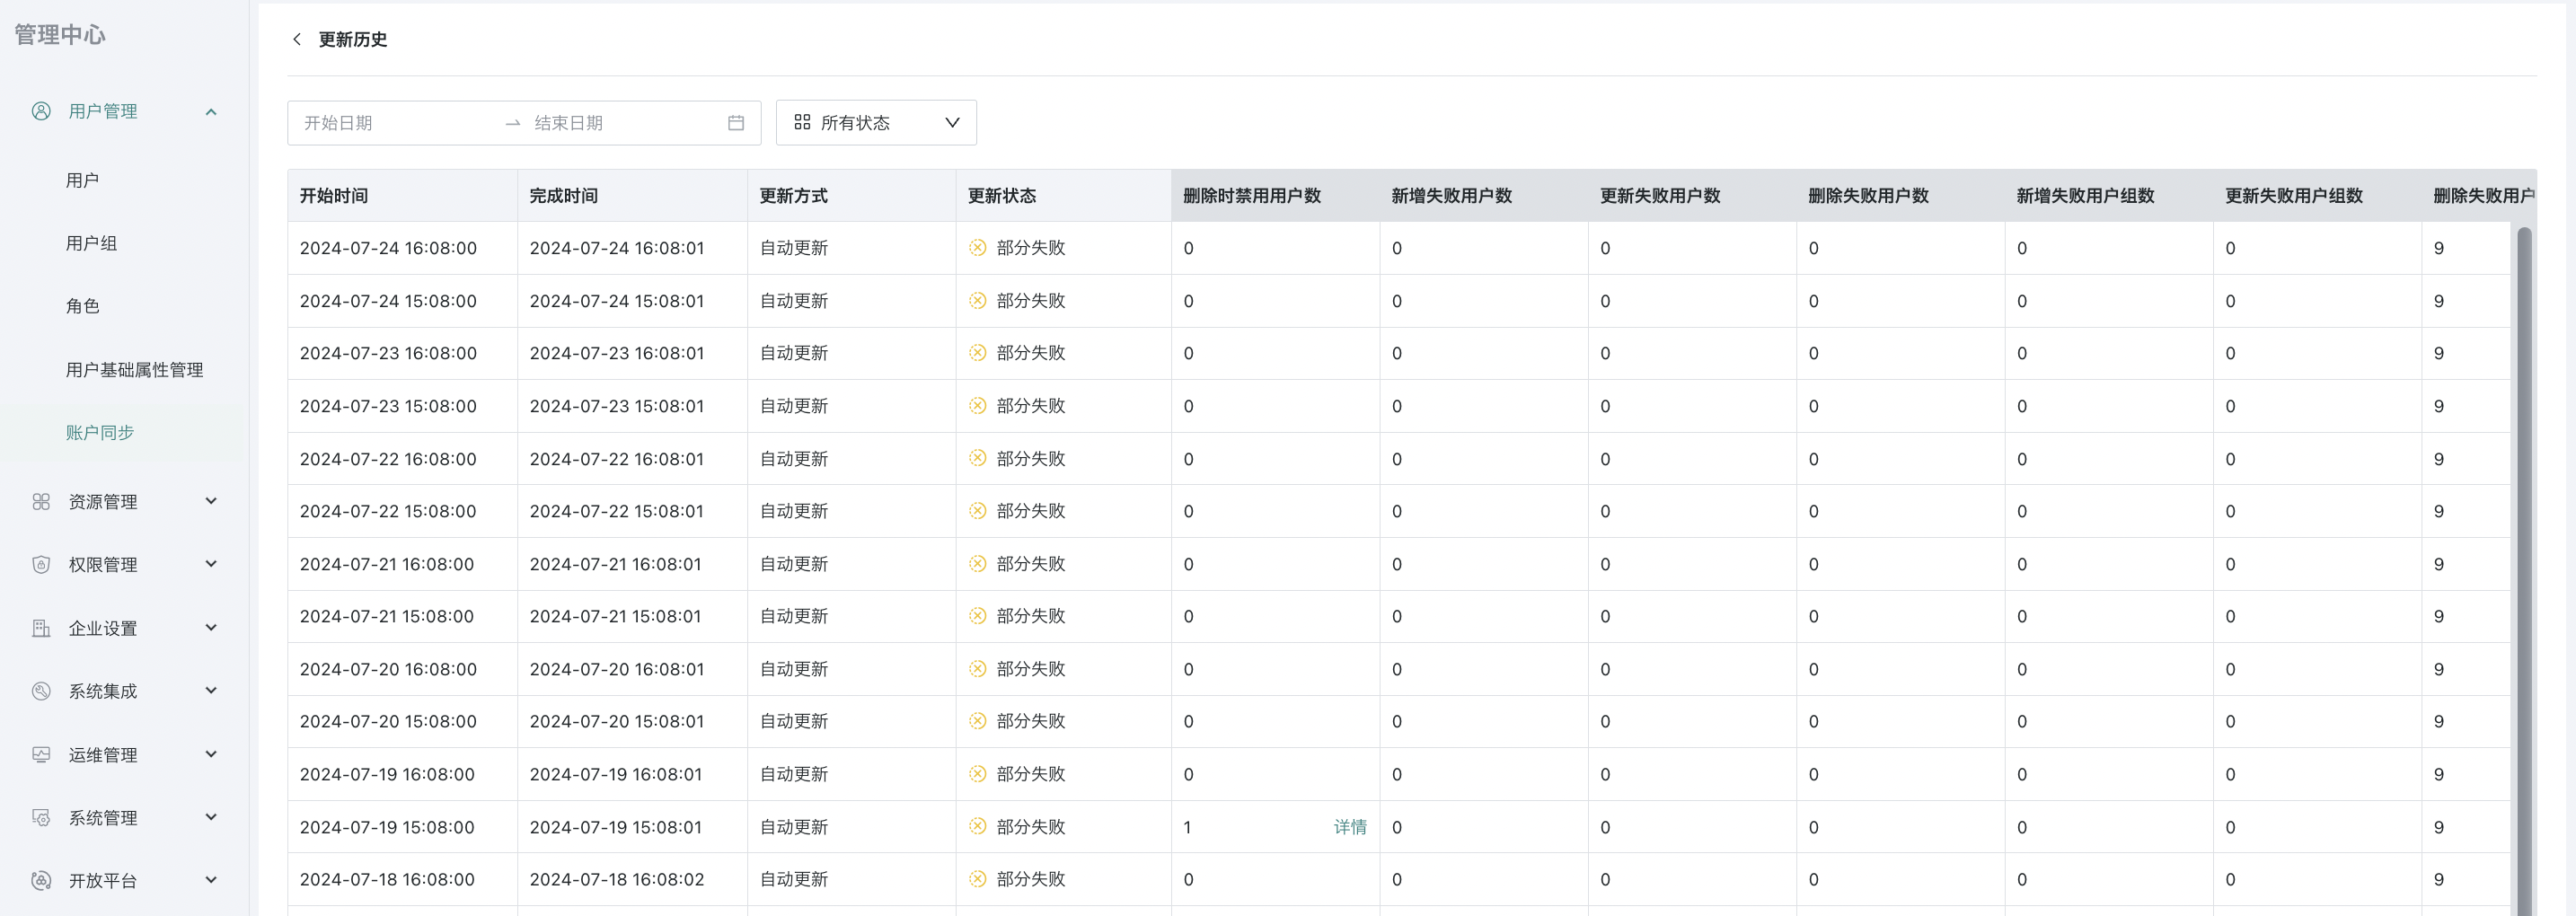Click the value 1 in the 2024-07-19 15:08:00 row
The height and width of the screenshot is (916, 2576).
(x=1187, y=827)
